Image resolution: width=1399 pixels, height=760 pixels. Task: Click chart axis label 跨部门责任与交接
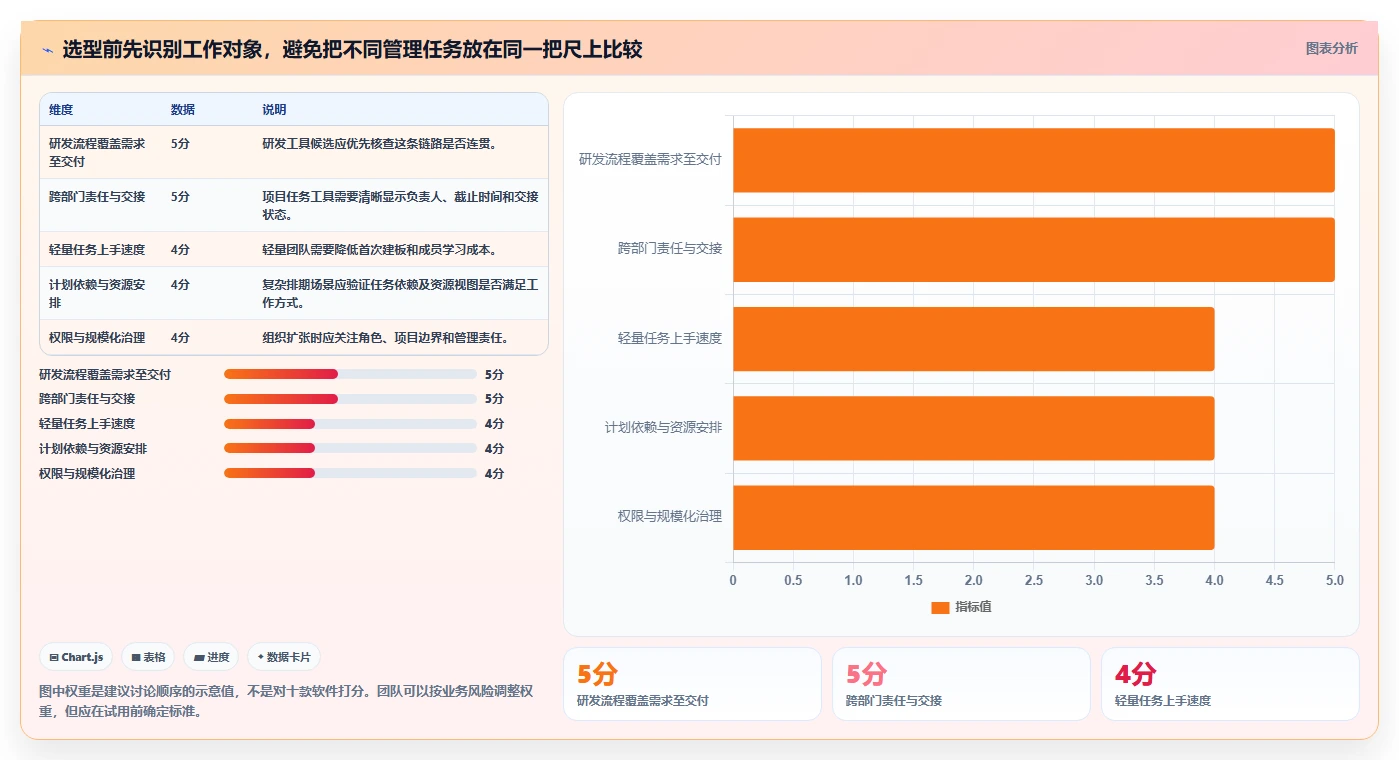[670, 248]
